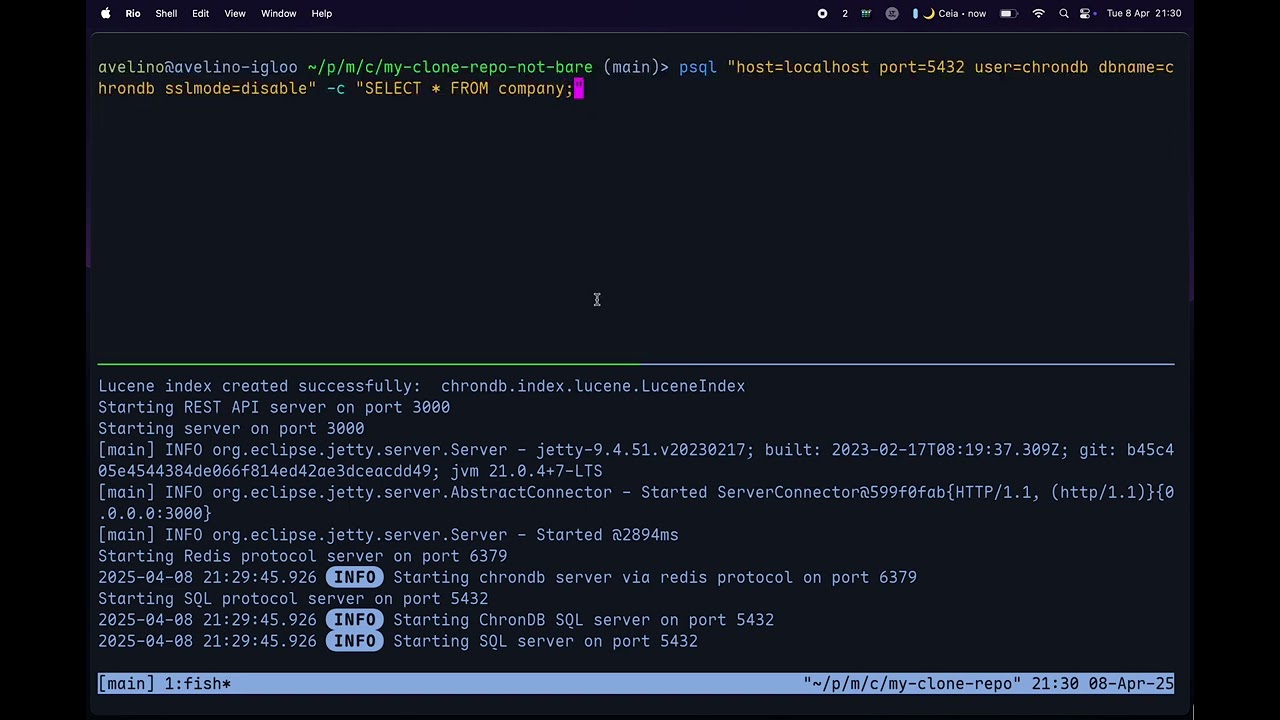Click the shell prompt path '~/p/m/c/my-clone-repo-not-bare'
Viewport: 1280px width, 720px height.
[450, 67]
